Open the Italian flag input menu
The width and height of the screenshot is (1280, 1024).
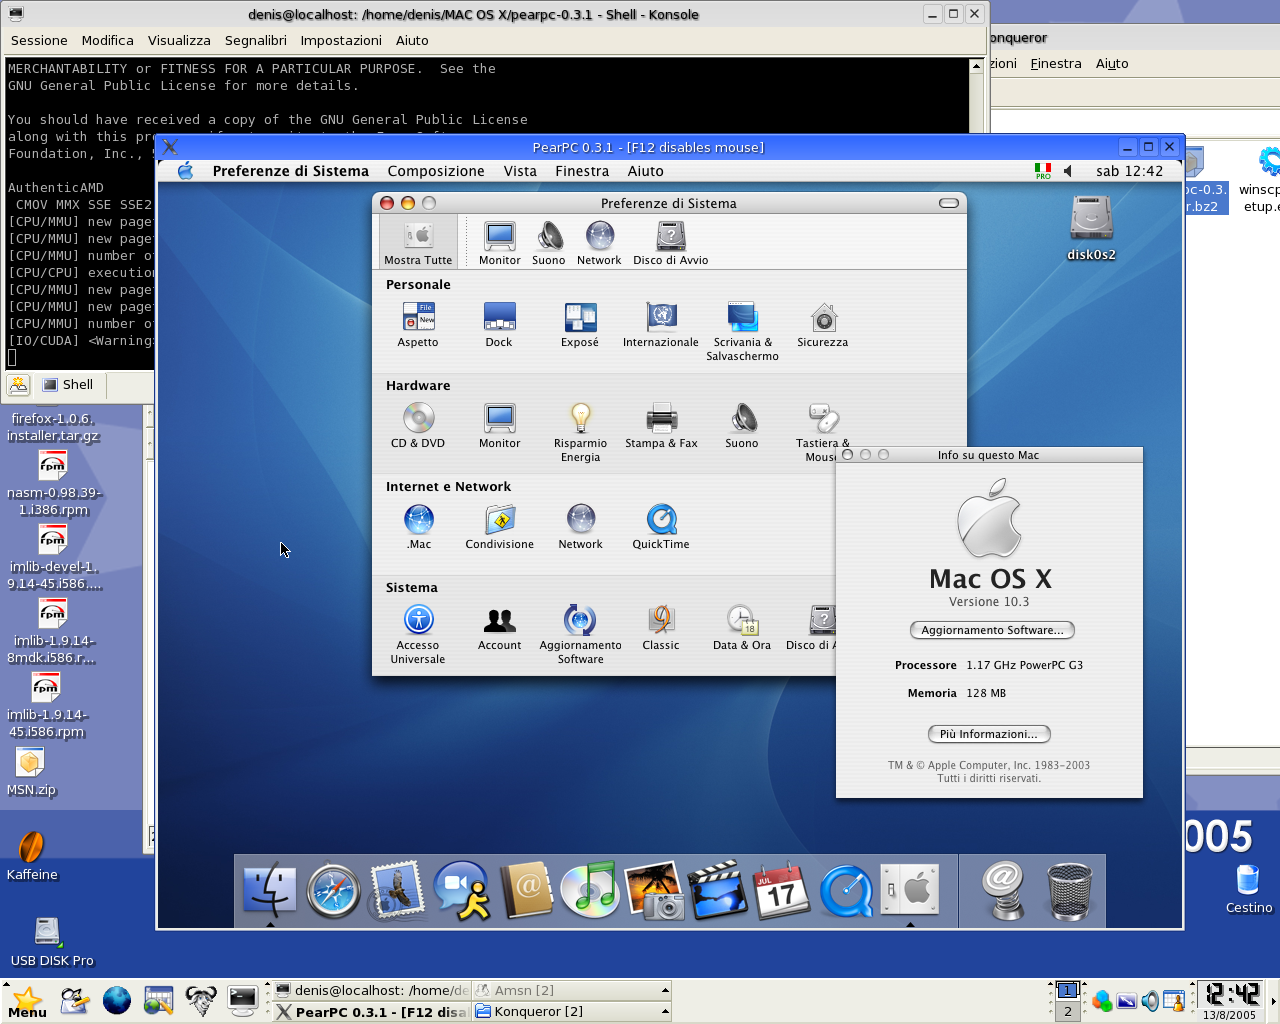coord(1043,171)
